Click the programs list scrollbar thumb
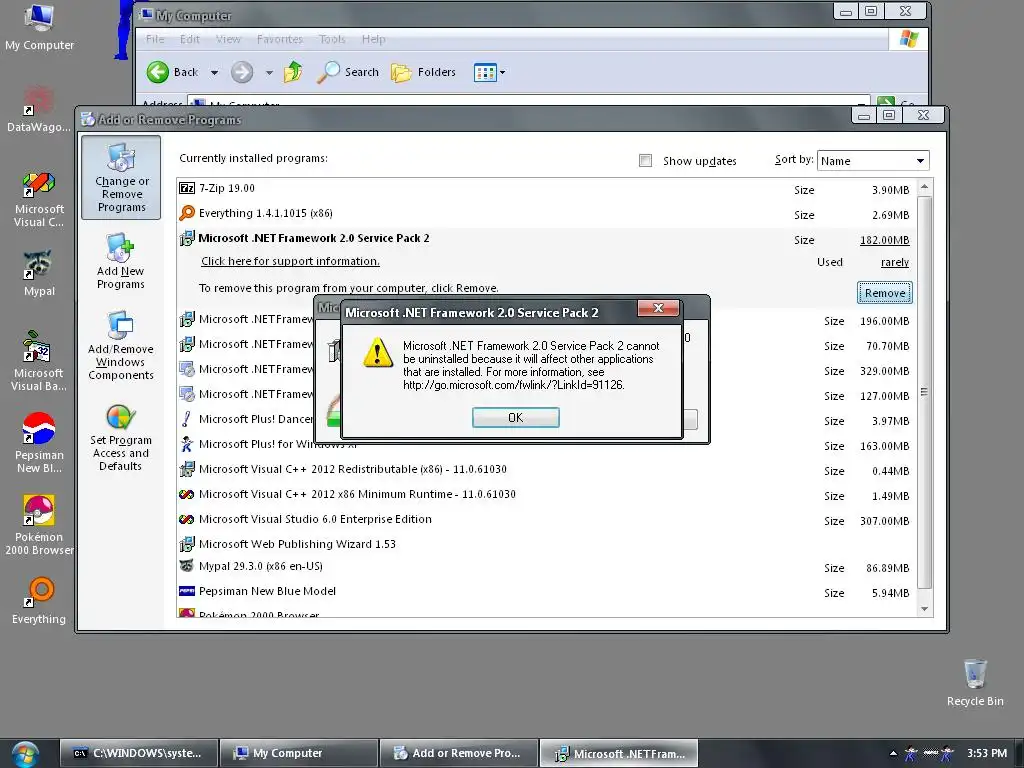The image size is (1024, 768). 924,392
